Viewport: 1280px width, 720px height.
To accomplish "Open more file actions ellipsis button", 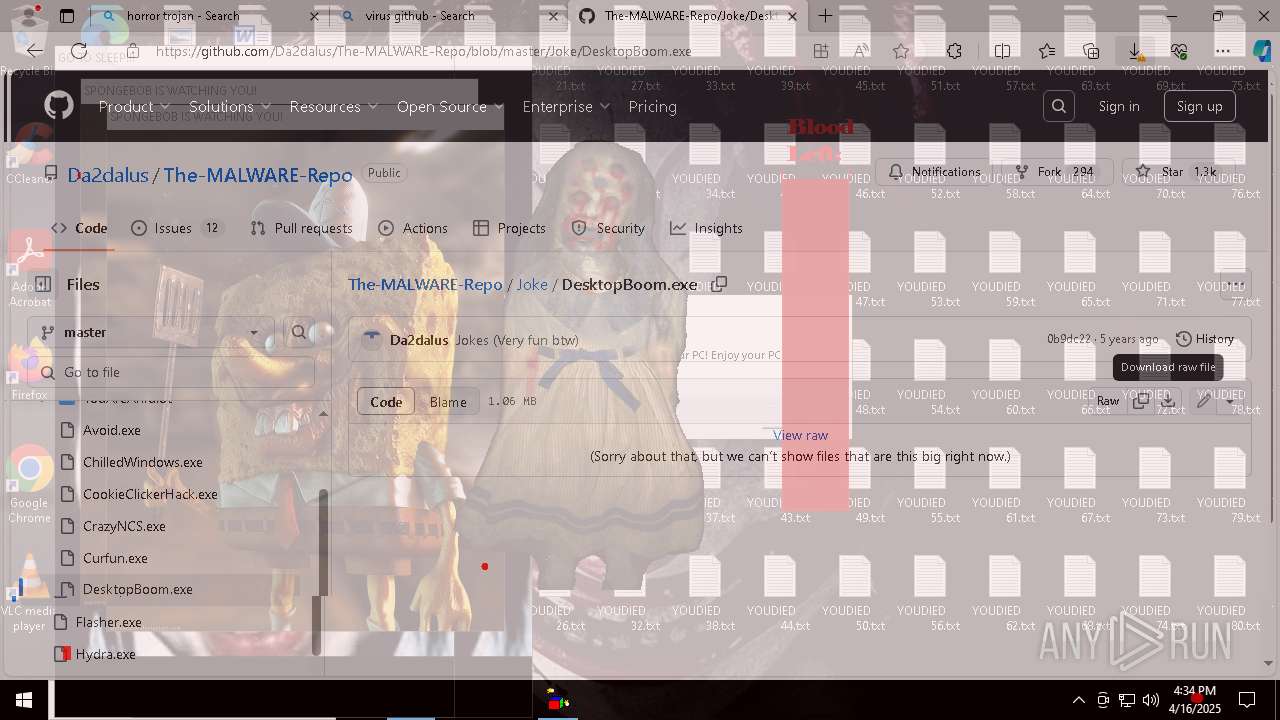I will (1236, 284).
